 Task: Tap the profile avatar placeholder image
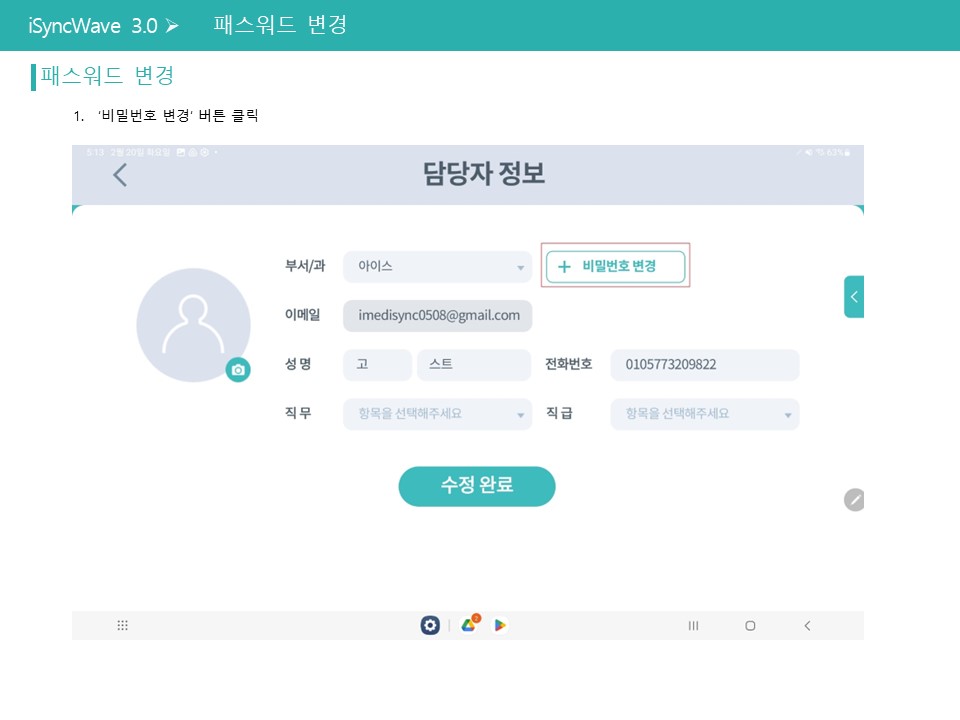click(193, 325)
